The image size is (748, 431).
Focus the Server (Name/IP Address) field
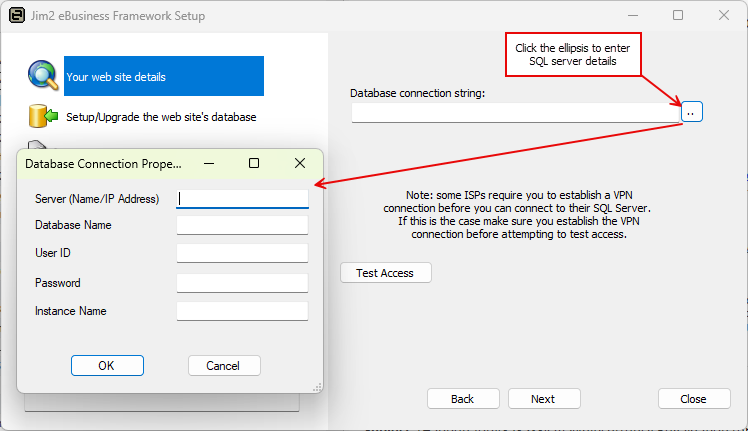coord(242,199)
